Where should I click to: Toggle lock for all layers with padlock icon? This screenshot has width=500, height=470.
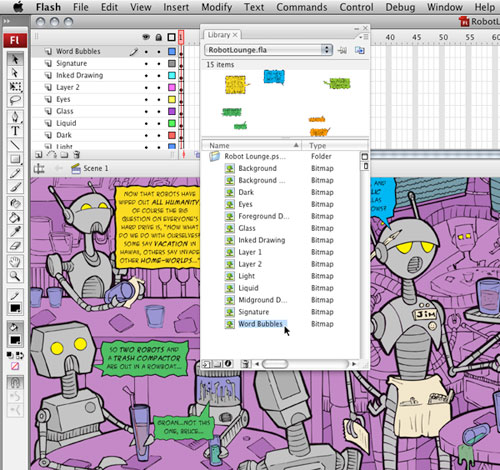[x=159, y=37]
